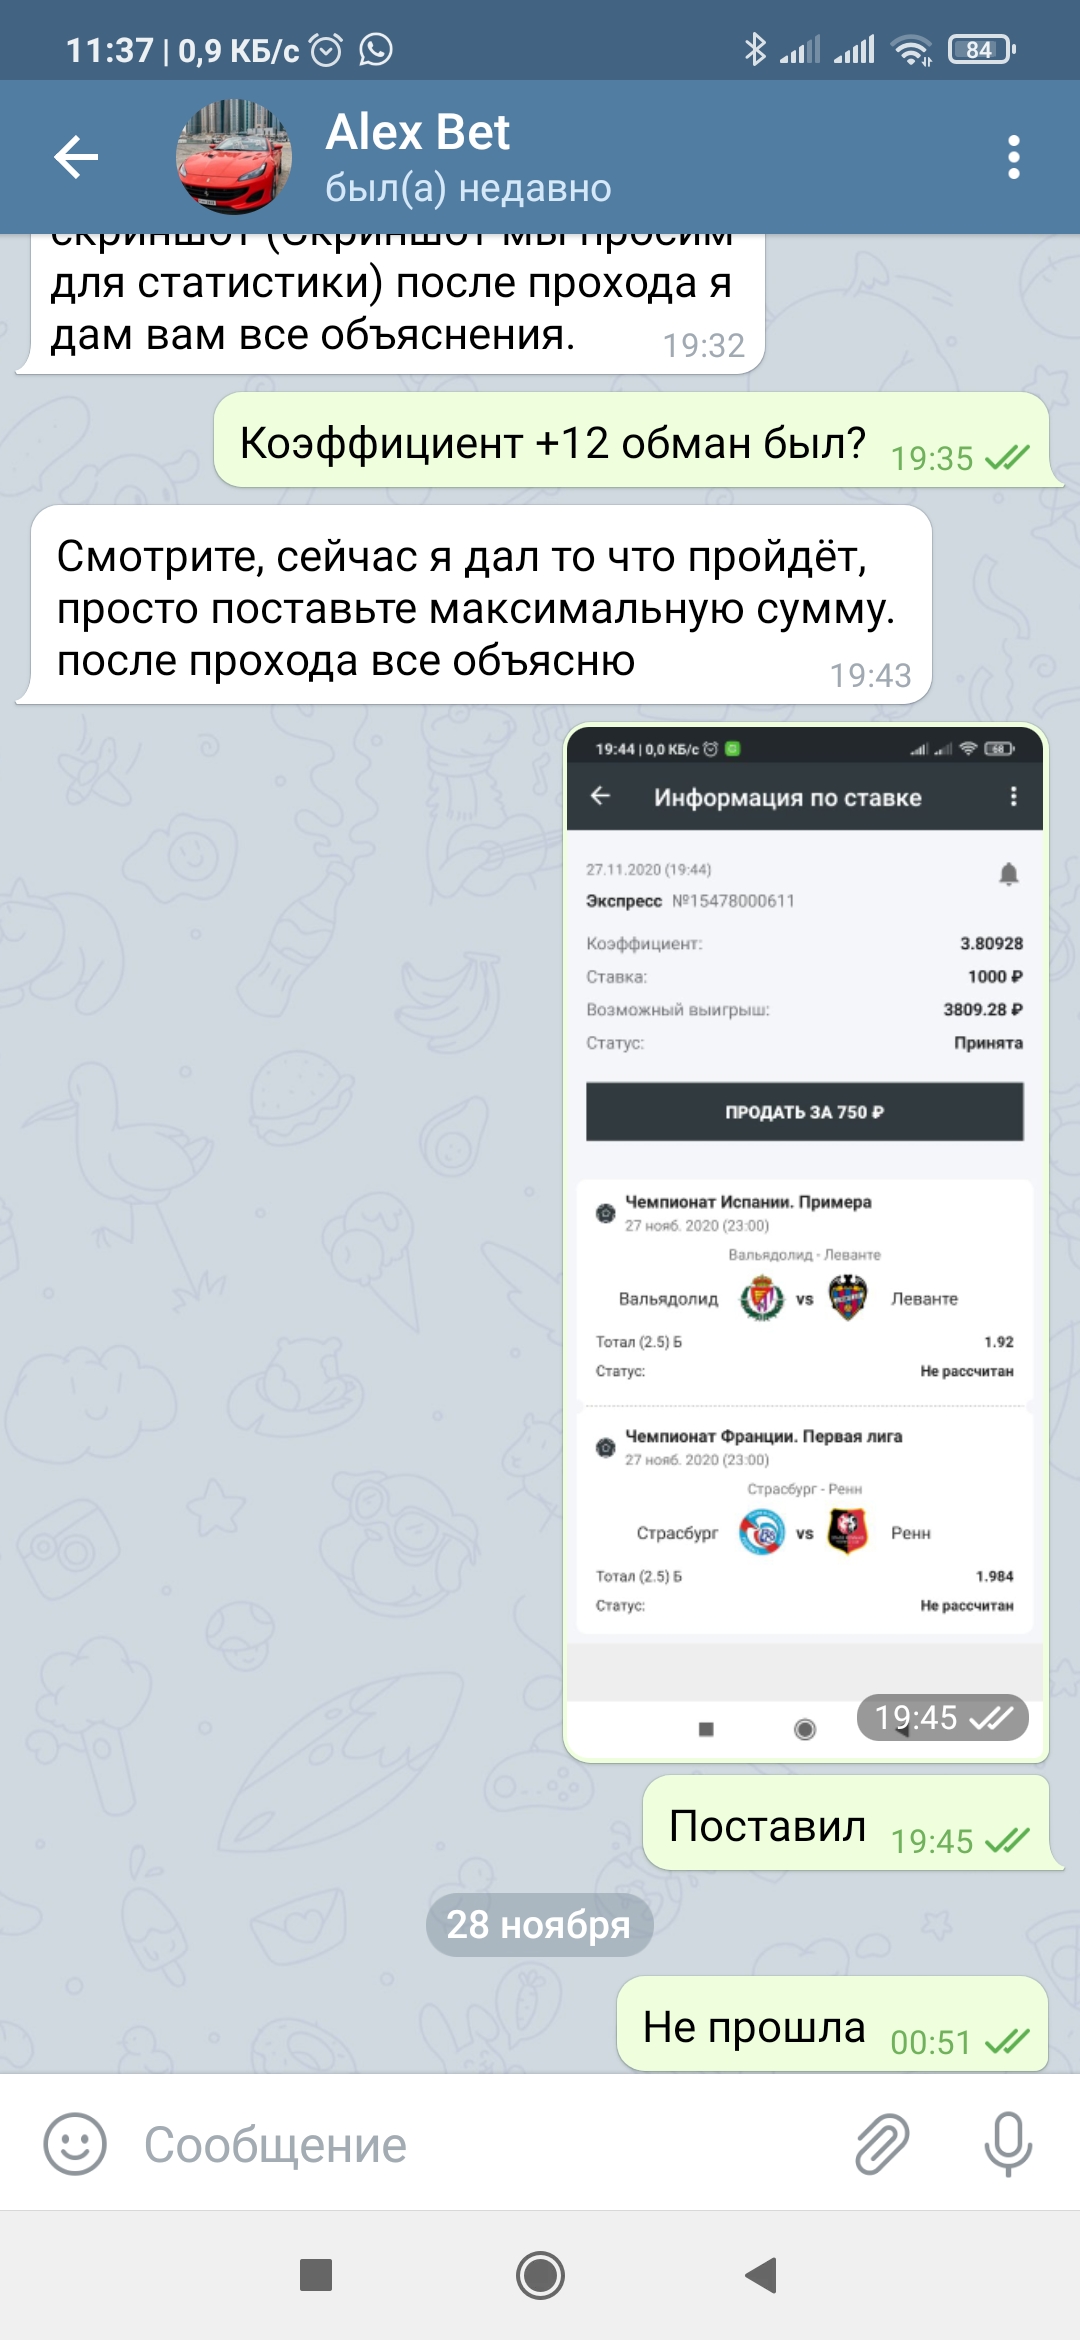
Task: Tap 'был(а) недавно' last seen status
Action: coord(468,188)
